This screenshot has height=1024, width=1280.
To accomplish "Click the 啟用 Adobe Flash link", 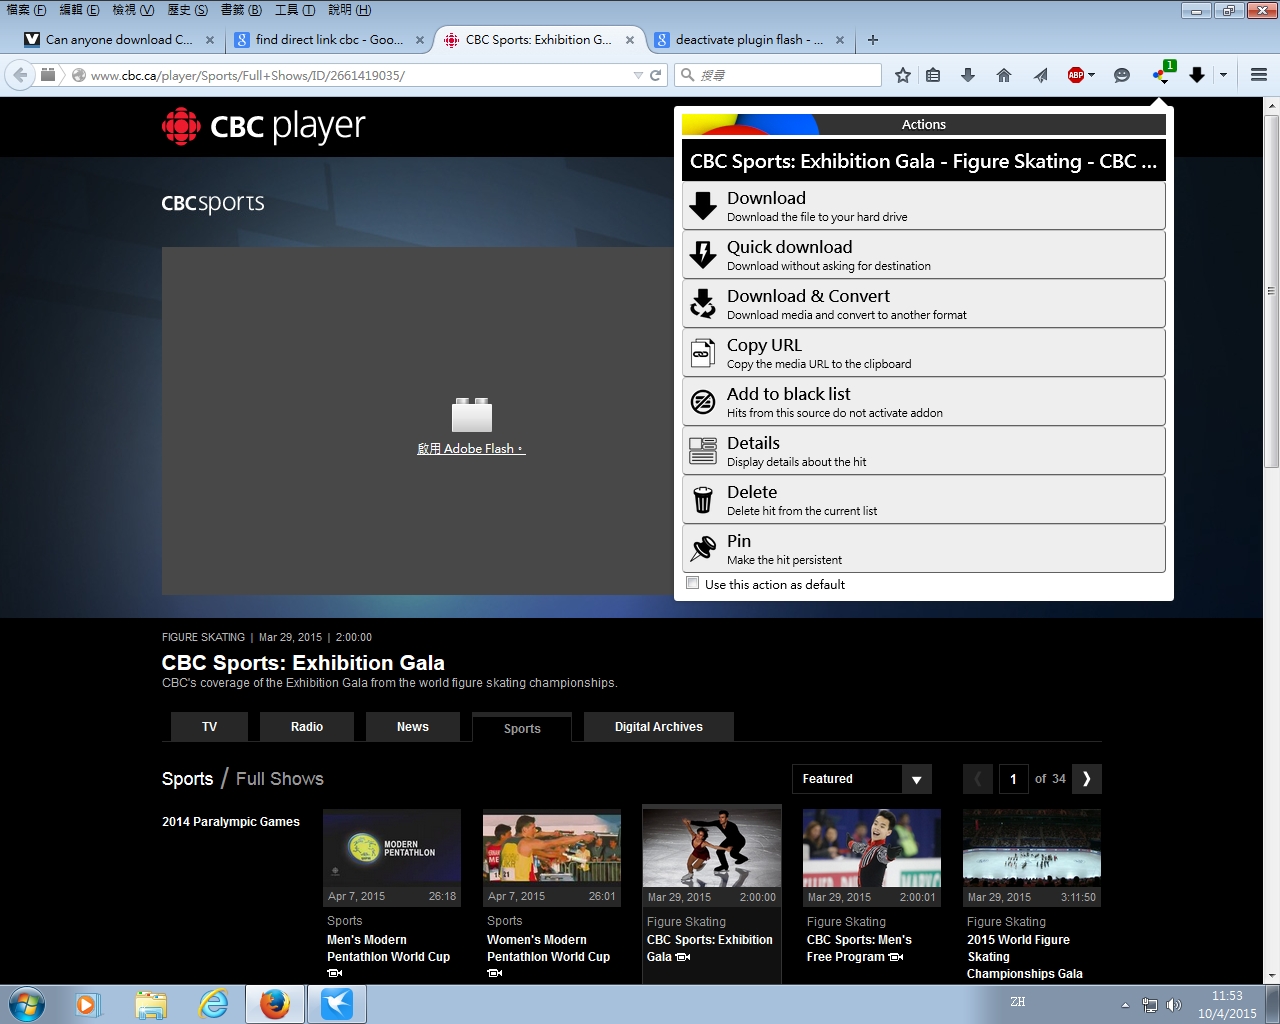I will [471, 449].
